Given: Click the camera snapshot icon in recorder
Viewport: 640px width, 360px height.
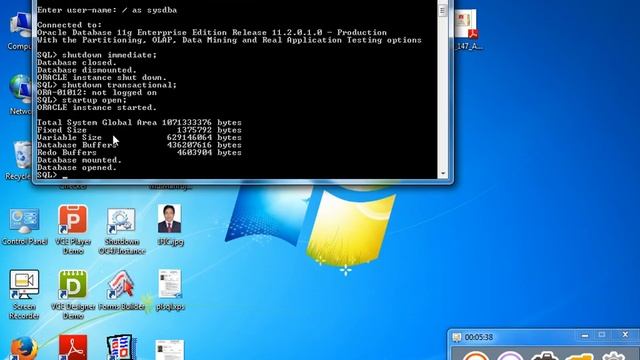Looking at the screenshot, I should pos(544,356).
